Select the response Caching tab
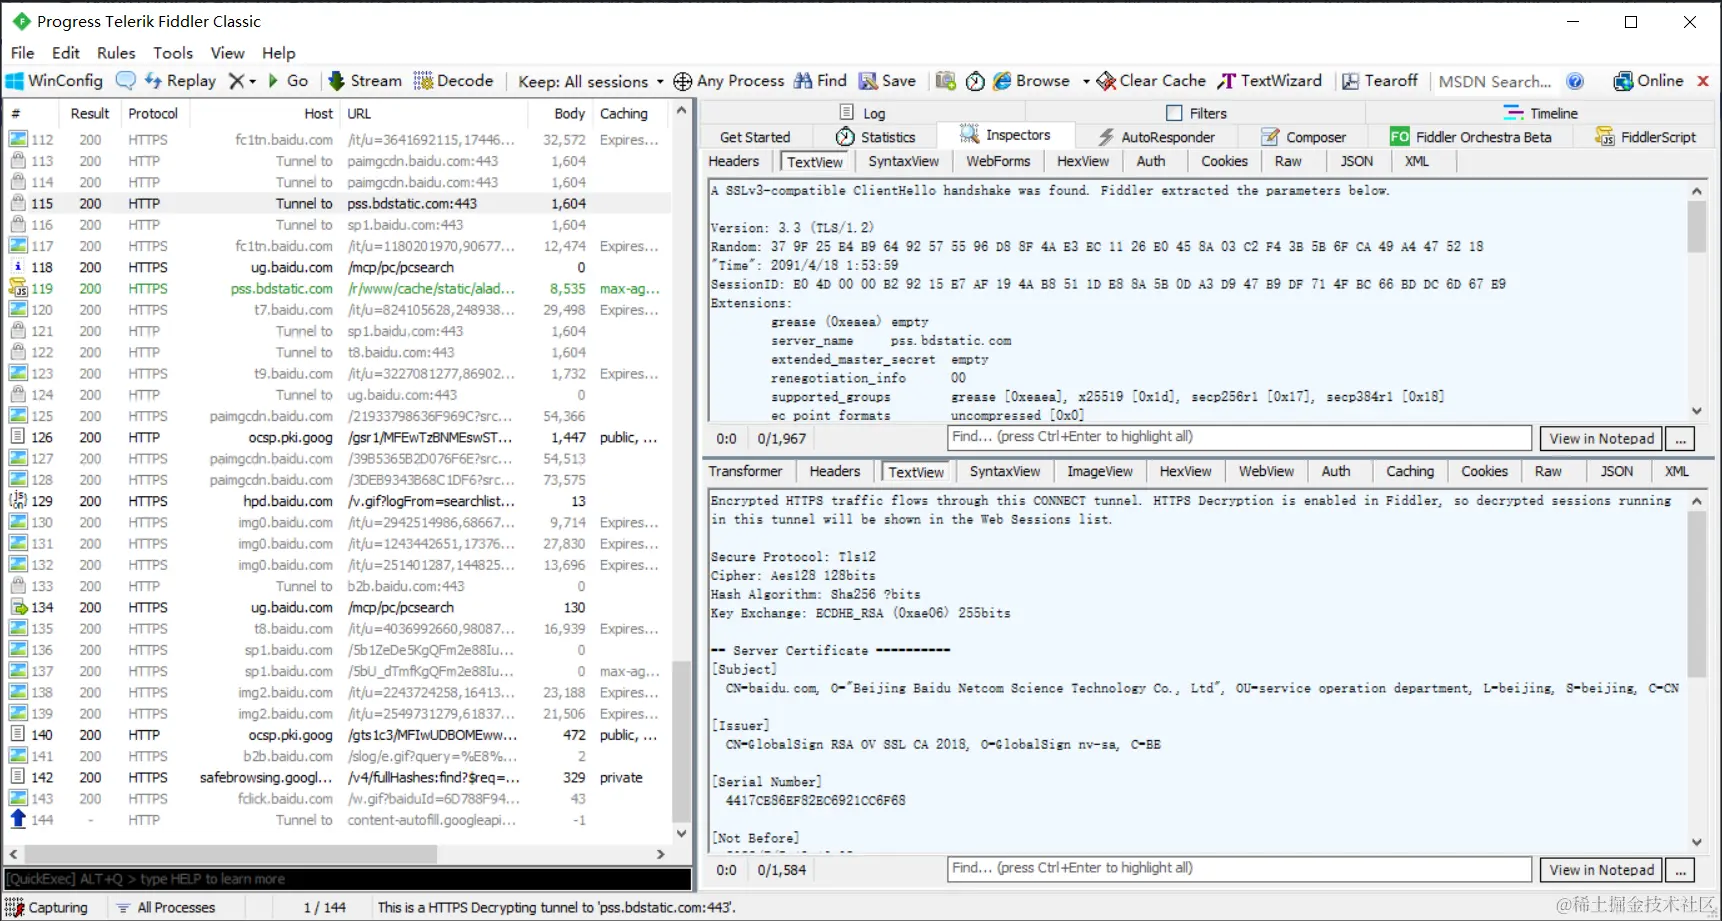 (x=1410, y=471)
